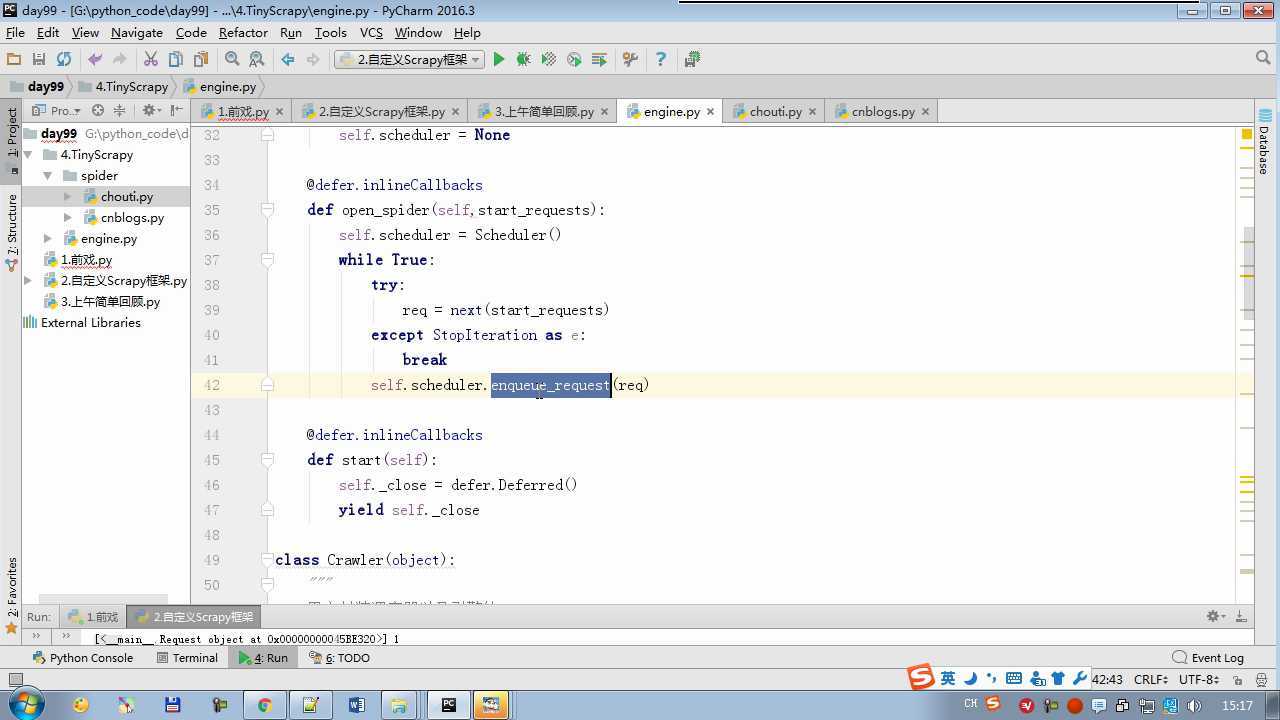1280x720 pixels.
Task: Expand the 2.自定义Scrapy框架.py node arrow
Action: (28, 281)
